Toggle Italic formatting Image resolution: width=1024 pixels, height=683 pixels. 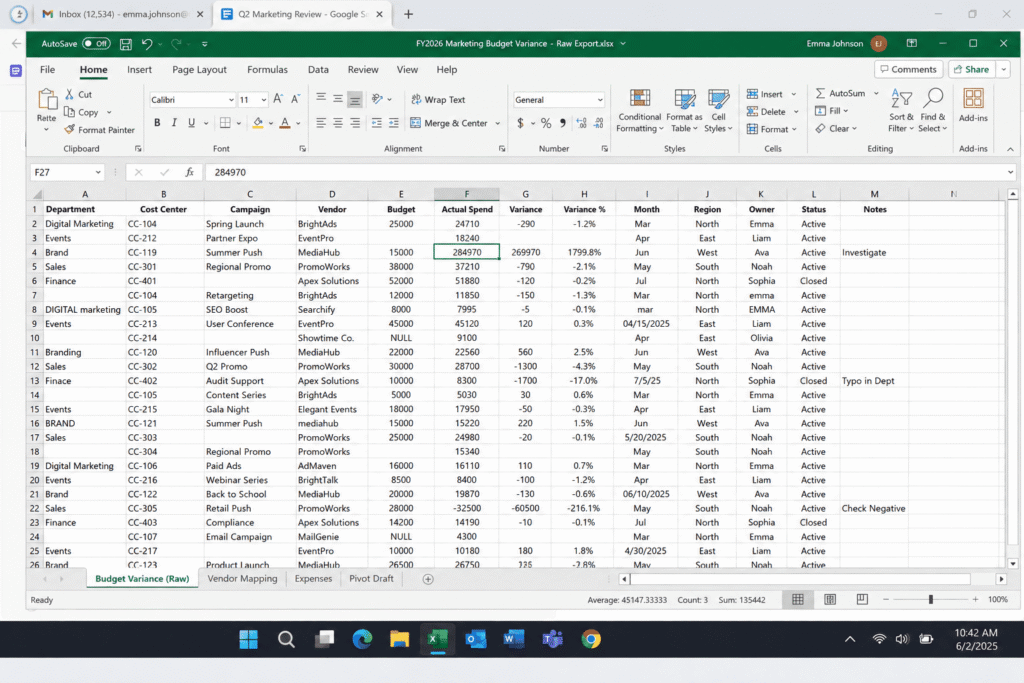174,123
